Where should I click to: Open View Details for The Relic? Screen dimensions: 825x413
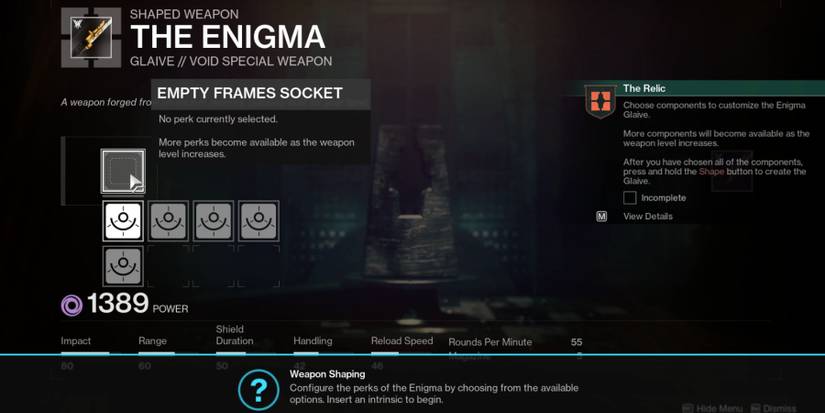click(x=648, y=216)
